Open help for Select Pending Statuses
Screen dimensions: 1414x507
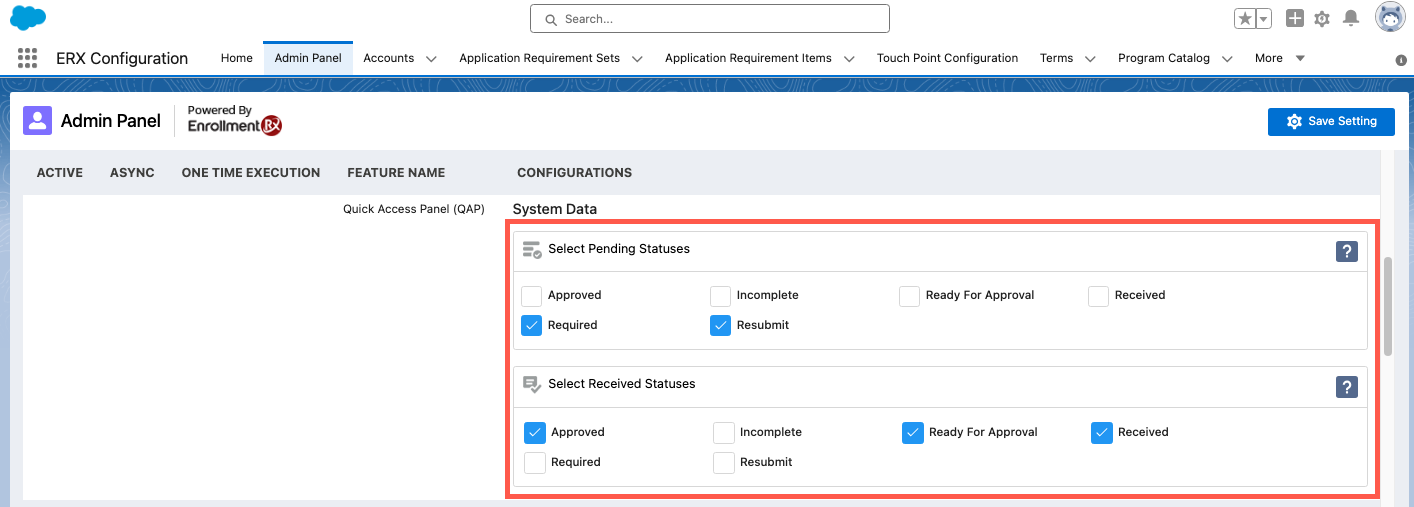click(x=1347, y=252)
